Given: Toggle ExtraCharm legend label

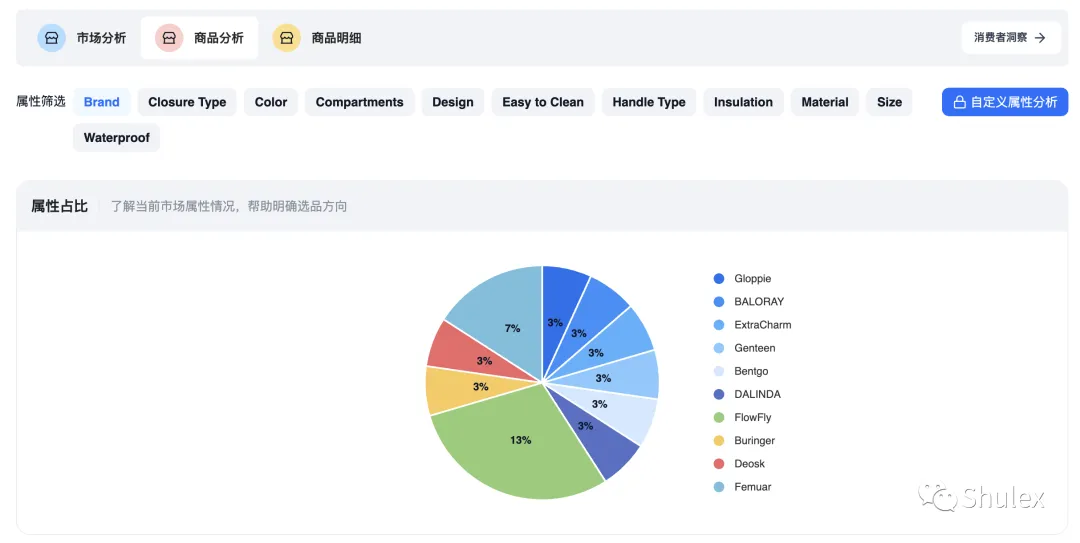Looking at the screenshot, I should [x=762, y=325].
